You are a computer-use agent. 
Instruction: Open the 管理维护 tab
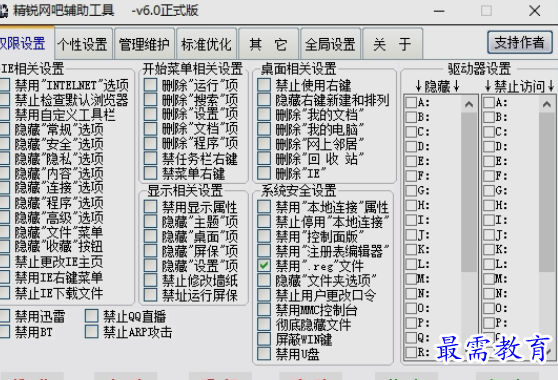pyautogui.click(x=144, y=44)
